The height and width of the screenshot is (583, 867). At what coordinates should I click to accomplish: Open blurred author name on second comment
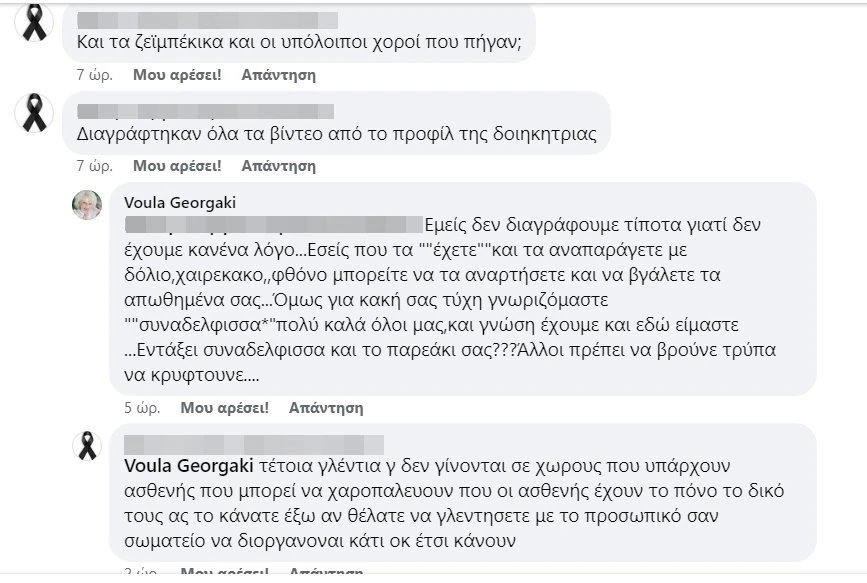tap(205, 111)
